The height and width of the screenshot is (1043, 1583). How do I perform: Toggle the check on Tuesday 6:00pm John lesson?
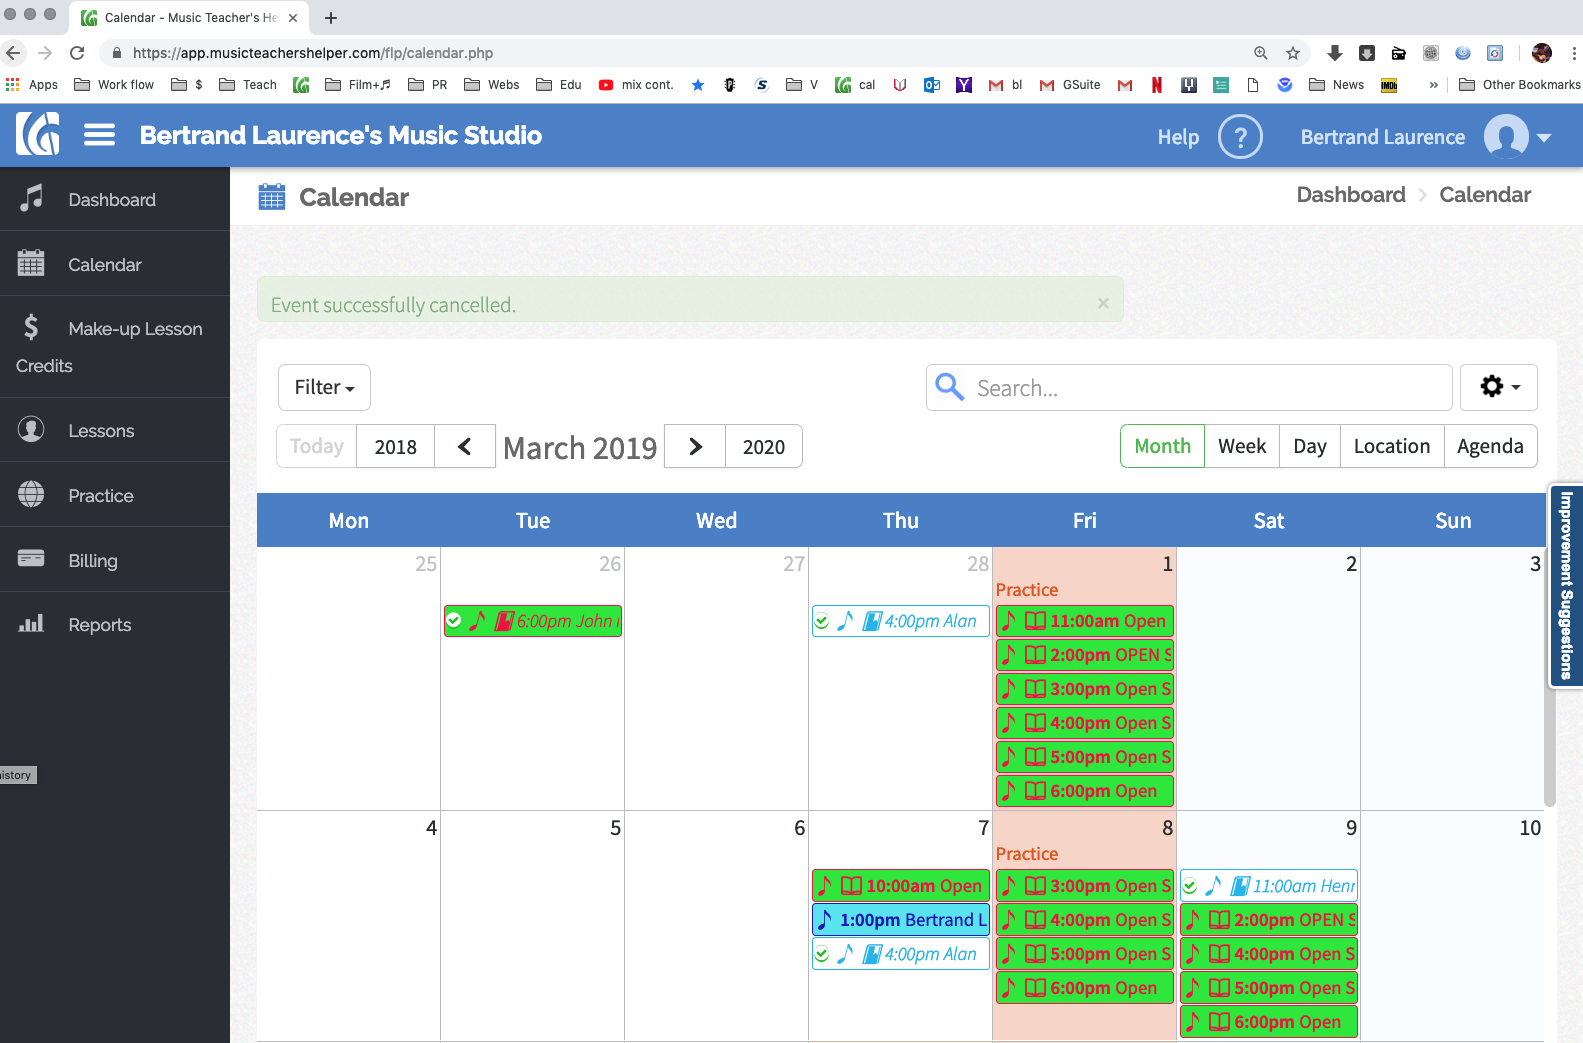click(x=454, y=621)
